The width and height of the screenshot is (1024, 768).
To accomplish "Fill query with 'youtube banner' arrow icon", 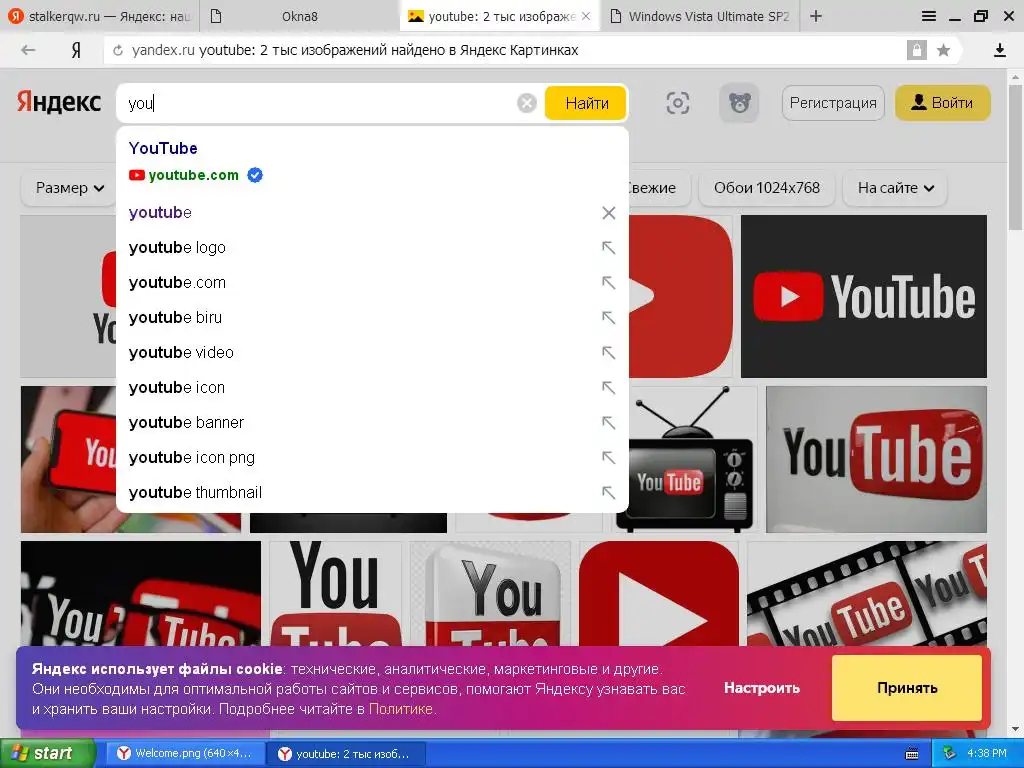I will [609, 423].
